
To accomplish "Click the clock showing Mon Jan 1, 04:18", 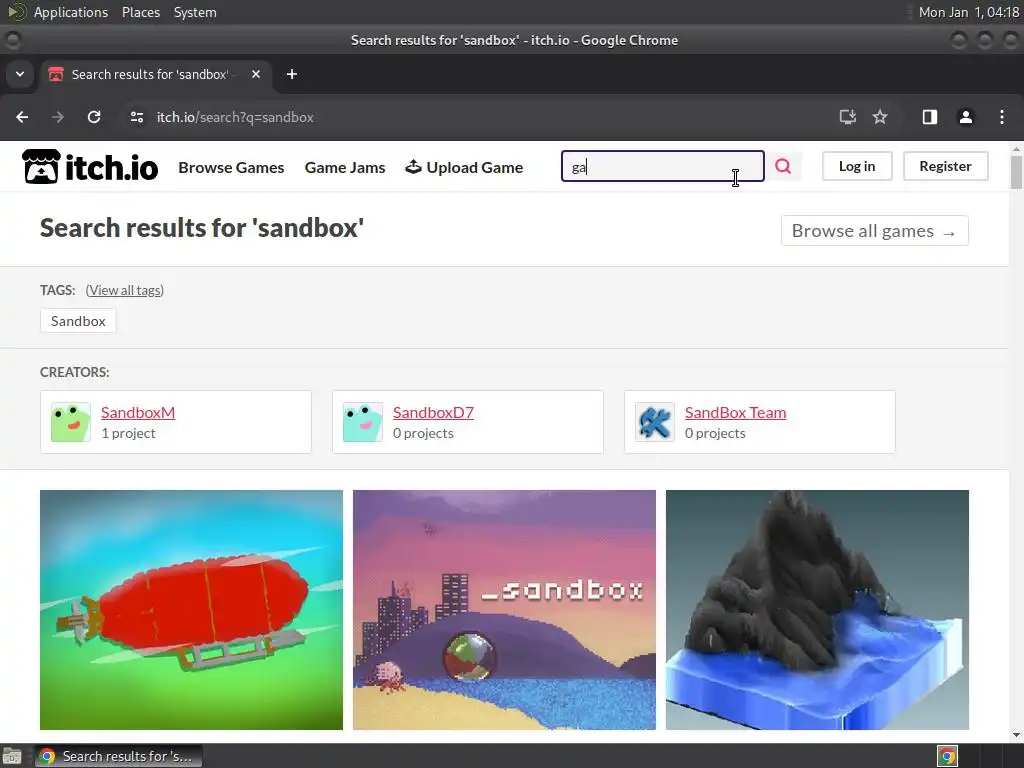I will [968, 12].
